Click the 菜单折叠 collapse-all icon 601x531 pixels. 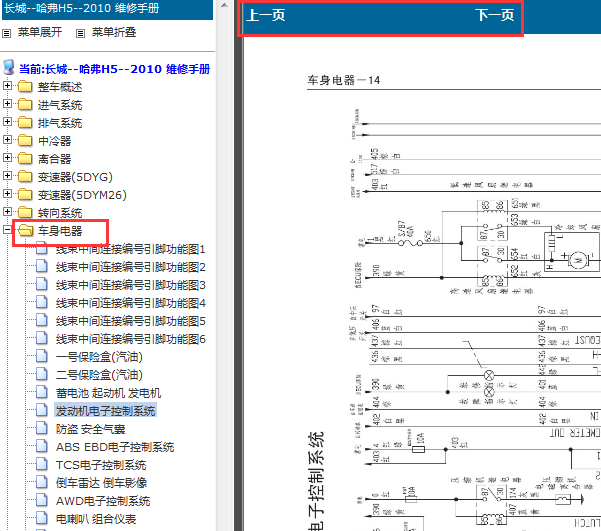pyautogui.click(x=80, y=34)
